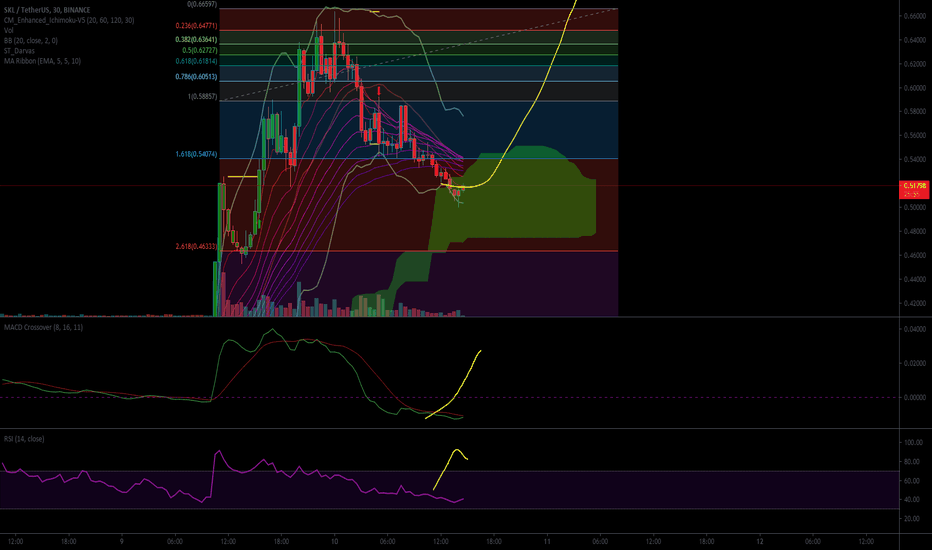Click date label 9 on time axis
This screenshot has height=550, width=932.
(122, 541)
